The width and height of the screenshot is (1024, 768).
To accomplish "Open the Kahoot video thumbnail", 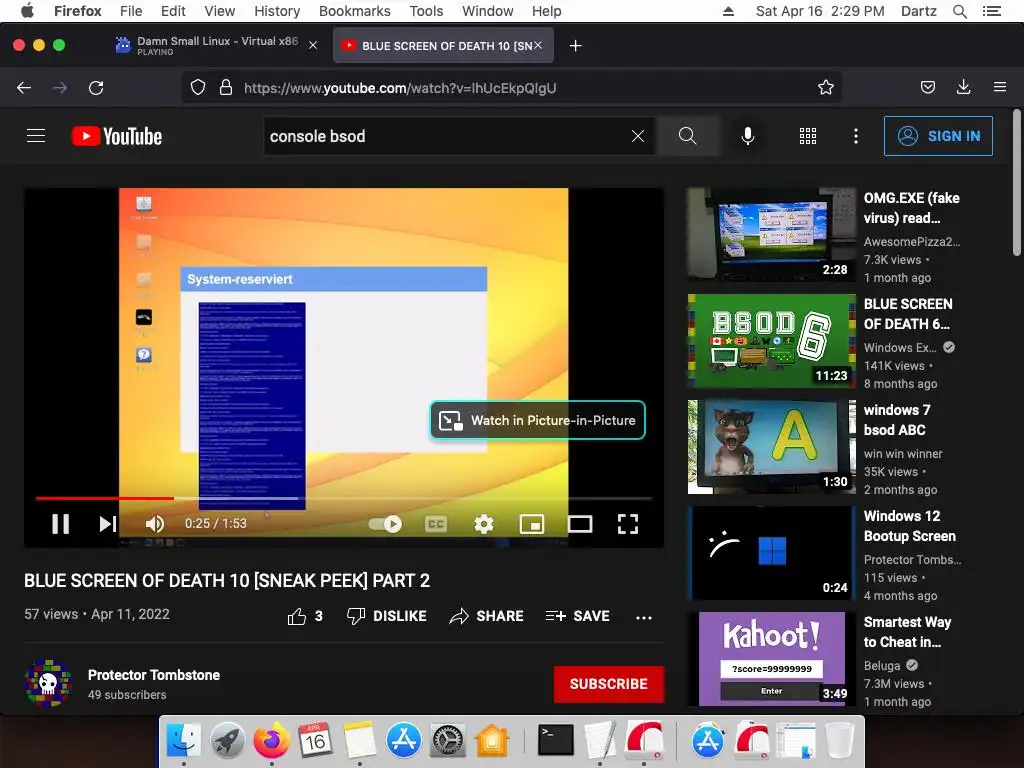I will click(x=771, y=658).
